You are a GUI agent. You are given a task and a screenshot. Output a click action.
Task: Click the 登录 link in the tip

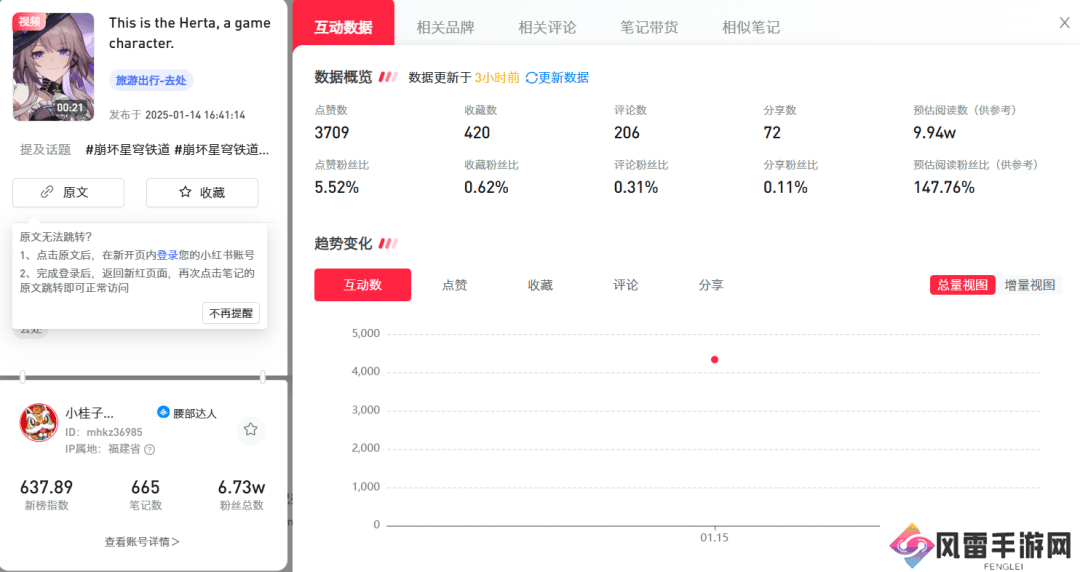[x=167, y=255]
